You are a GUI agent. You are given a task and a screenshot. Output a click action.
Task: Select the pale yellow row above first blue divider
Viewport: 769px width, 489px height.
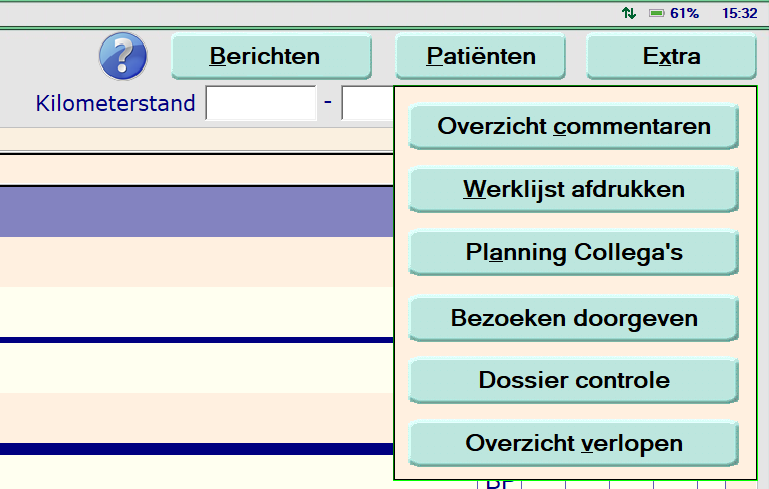197,312
